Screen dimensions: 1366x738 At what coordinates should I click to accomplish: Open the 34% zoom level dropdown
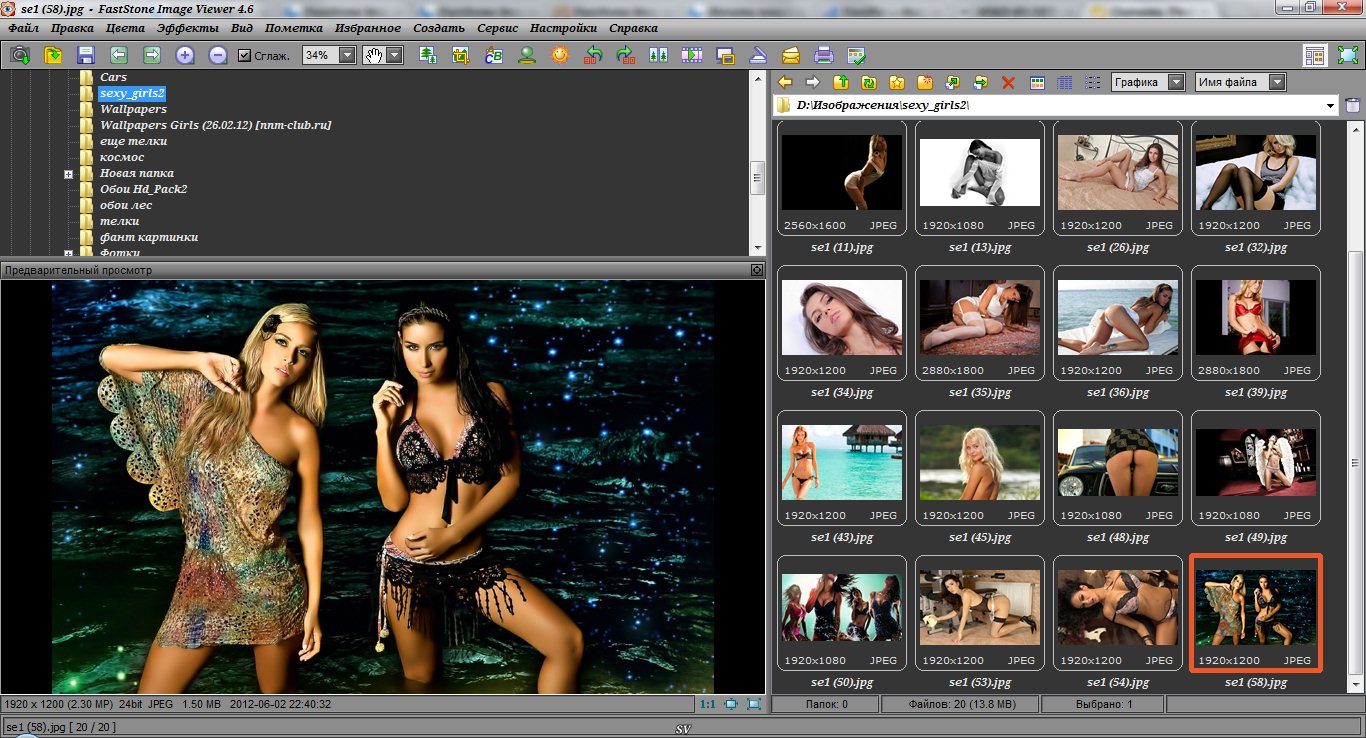pyautogui.click(x=346, y=56)
